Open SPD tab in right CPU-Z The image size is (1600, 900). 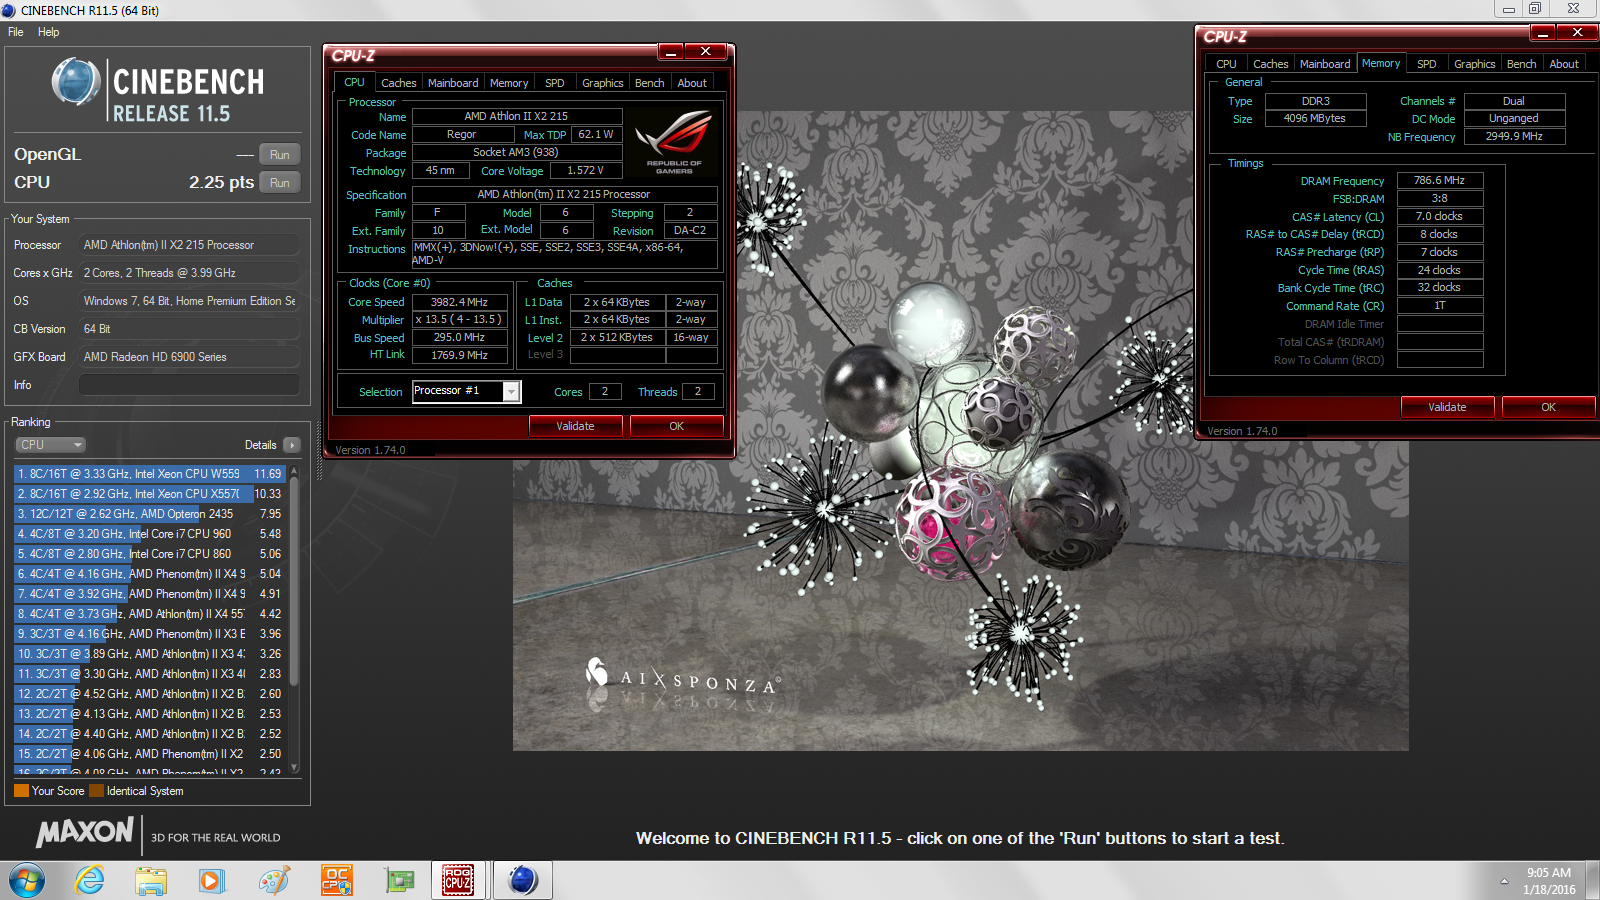1427,64
